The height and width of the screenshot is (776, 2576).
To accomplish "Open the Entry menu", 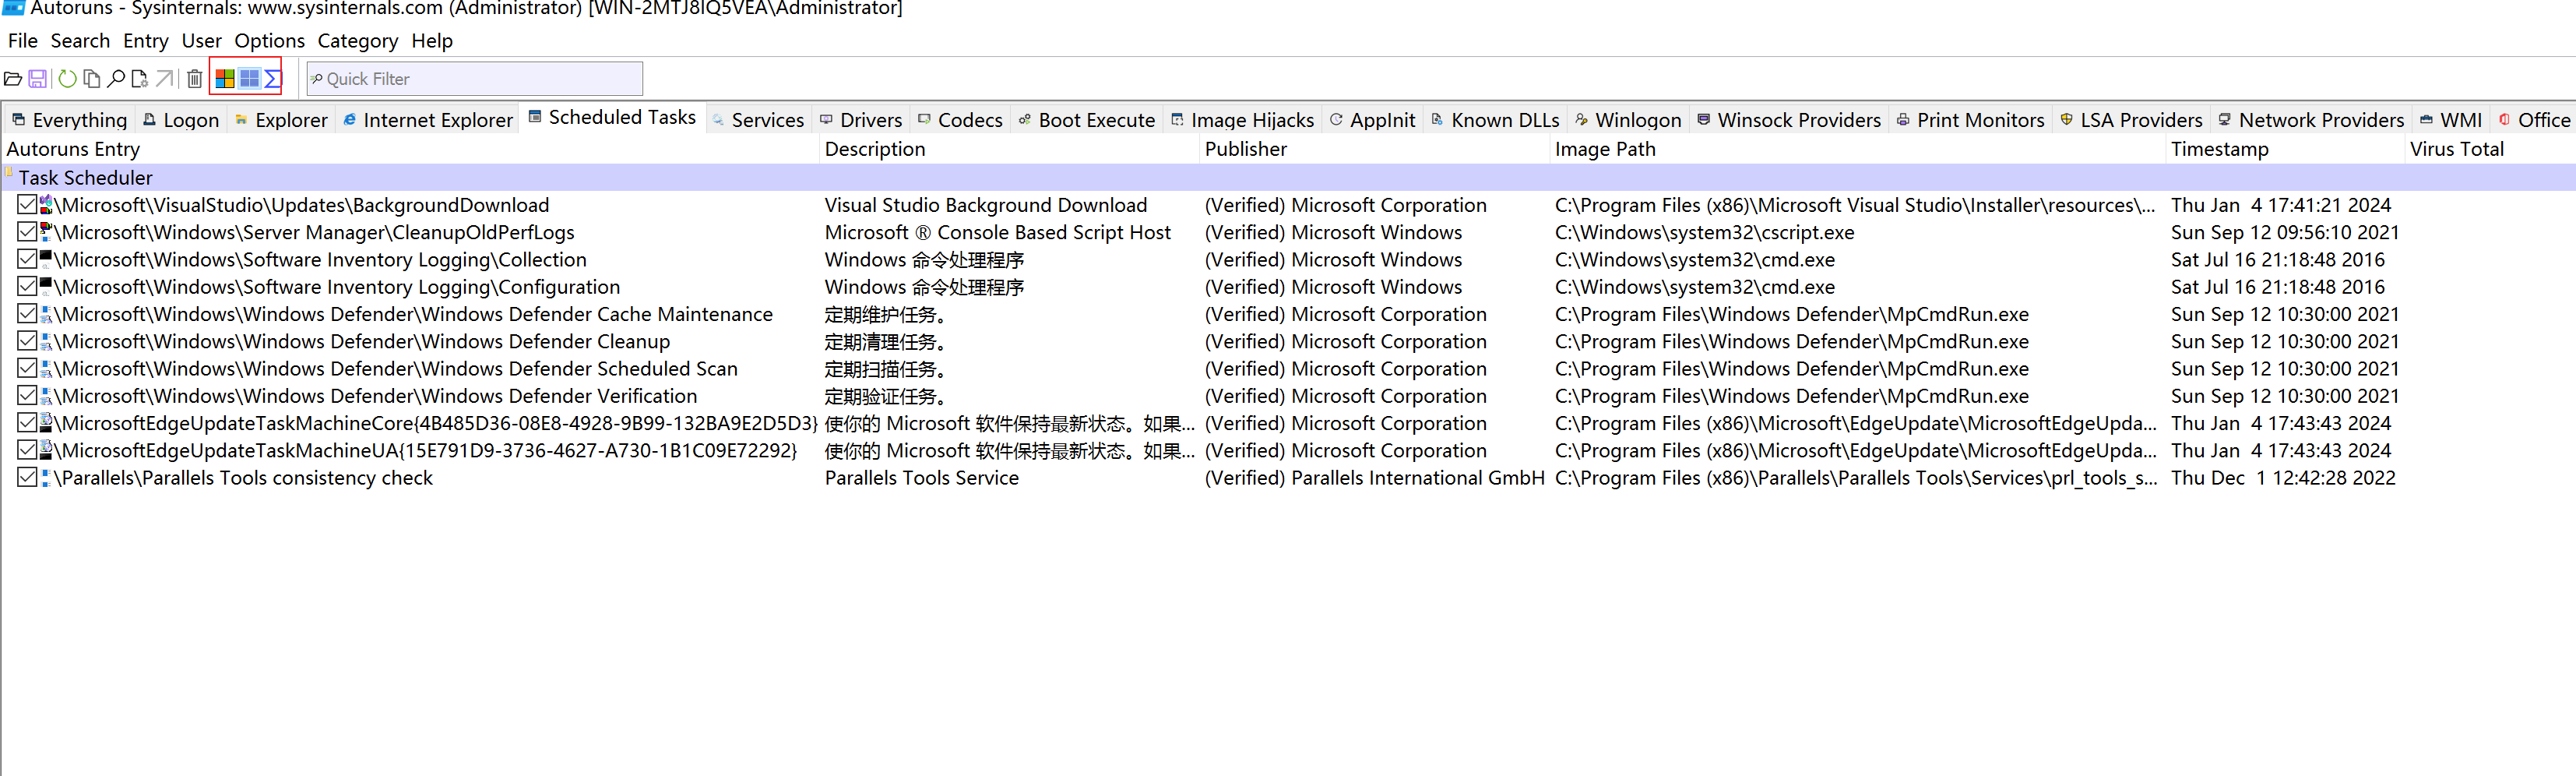I will (145, 41).
